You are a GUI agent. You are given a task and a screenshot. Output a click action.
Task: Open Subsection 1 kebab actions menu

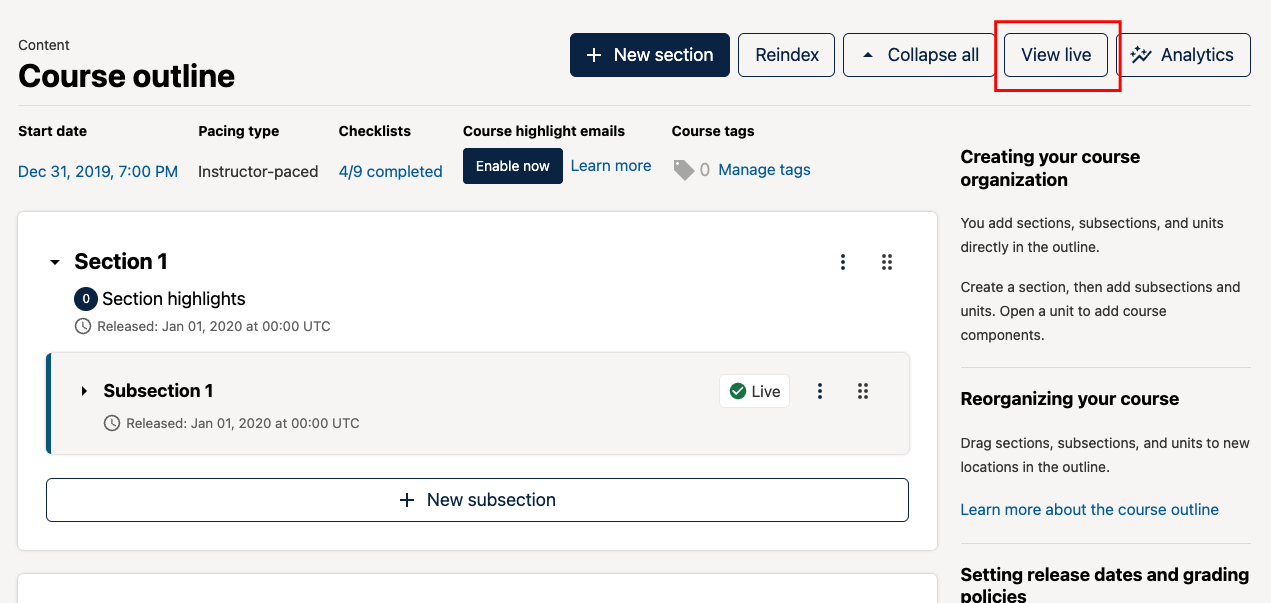coord(820,391)
